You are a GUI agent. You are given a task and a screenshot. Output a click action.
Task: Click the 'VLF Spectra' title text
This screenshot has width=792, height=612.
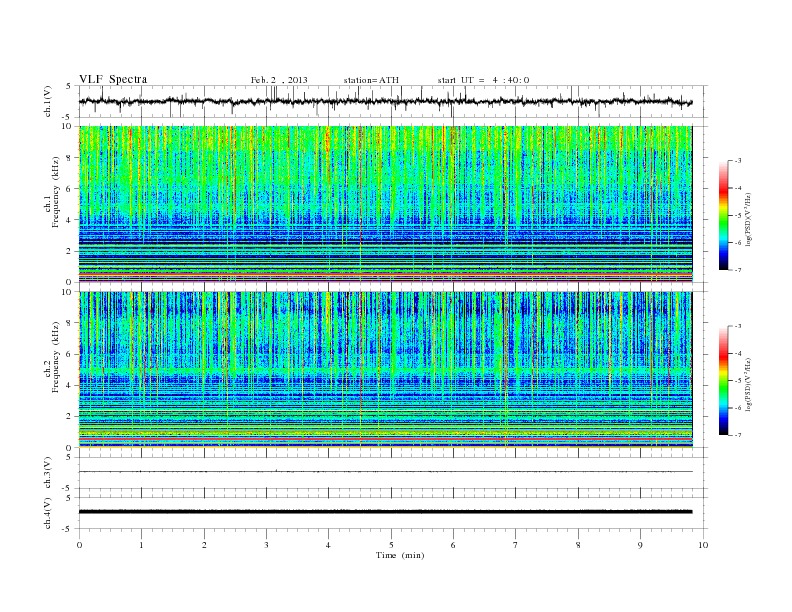coord(113,79)
